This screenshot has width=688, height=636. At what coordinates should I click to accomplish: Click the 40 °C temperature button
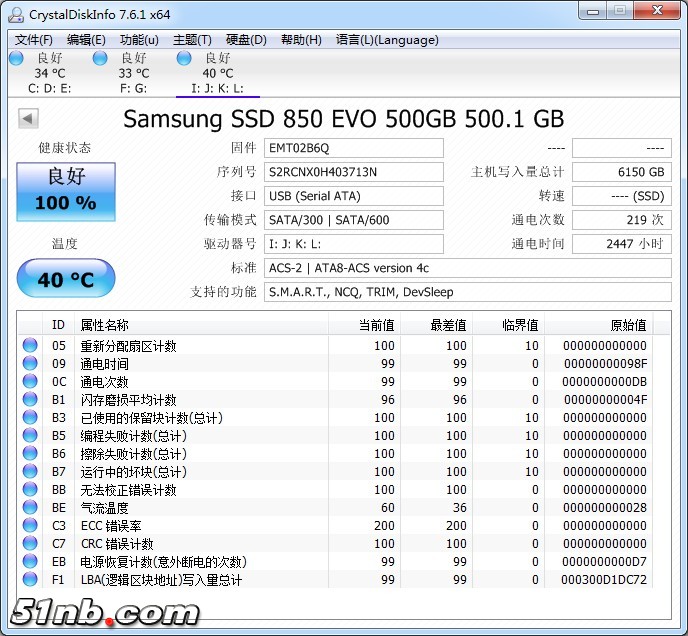[x=66, y=279]
